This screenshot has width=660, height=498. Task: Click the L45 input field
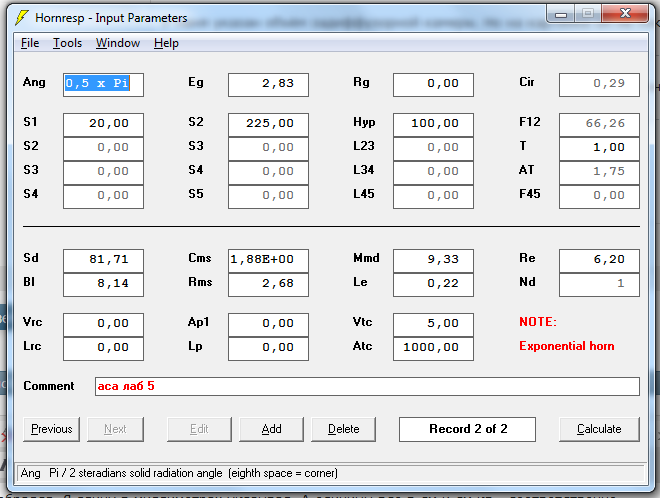point(434,197)
